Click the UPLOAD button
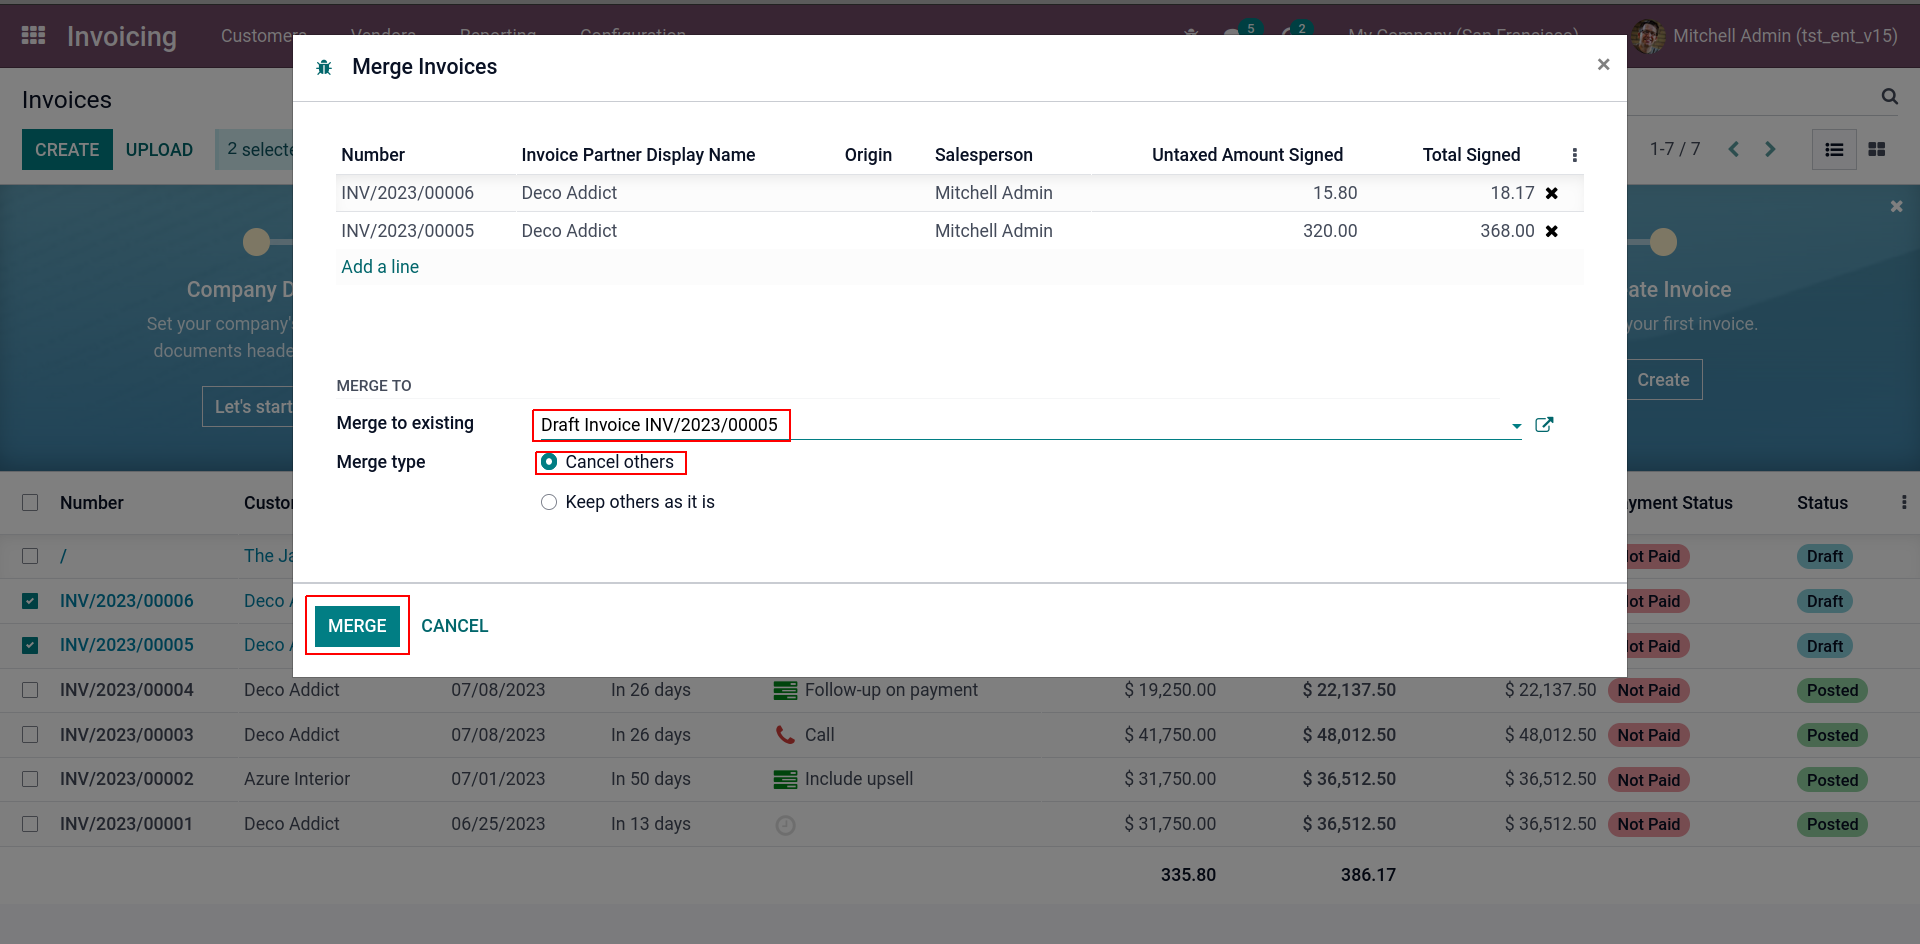The image size is (1920, 944). pos(159,150)
